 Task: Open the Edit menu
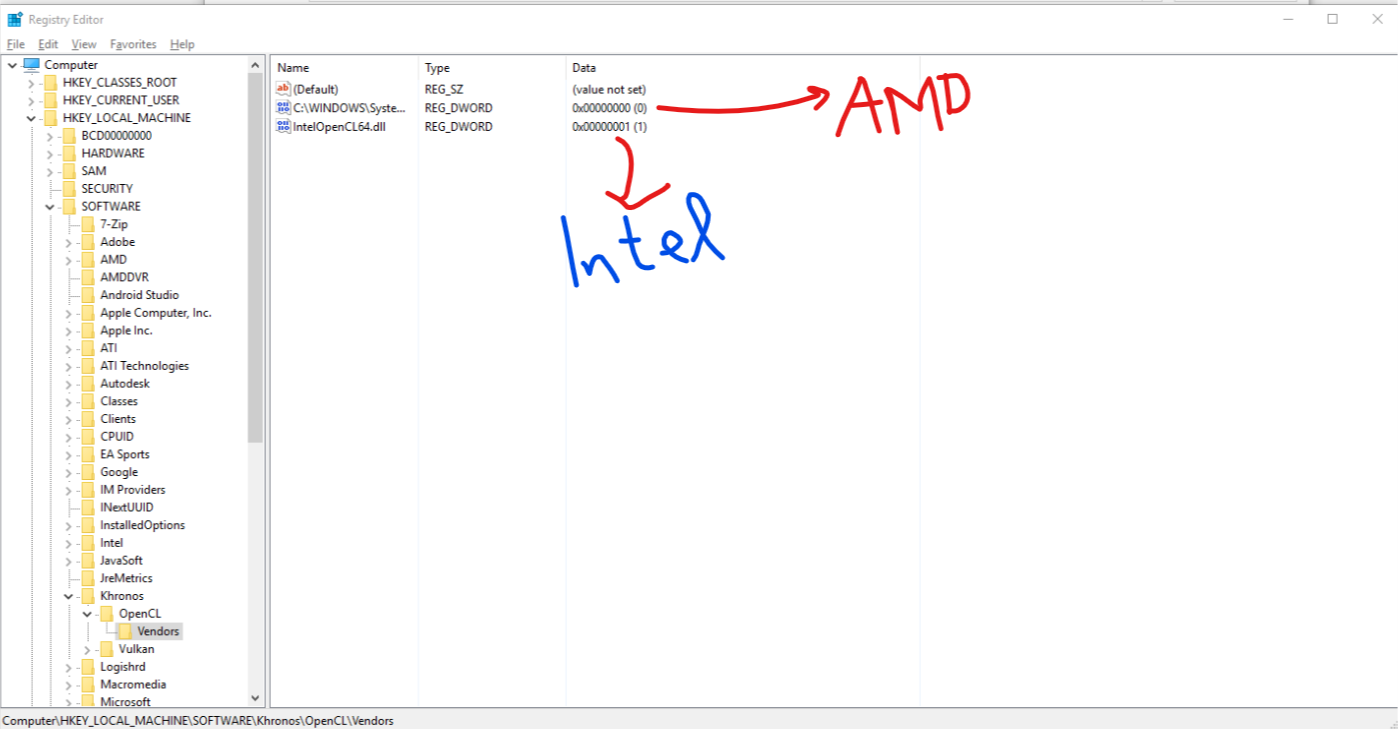click(48, 44)
